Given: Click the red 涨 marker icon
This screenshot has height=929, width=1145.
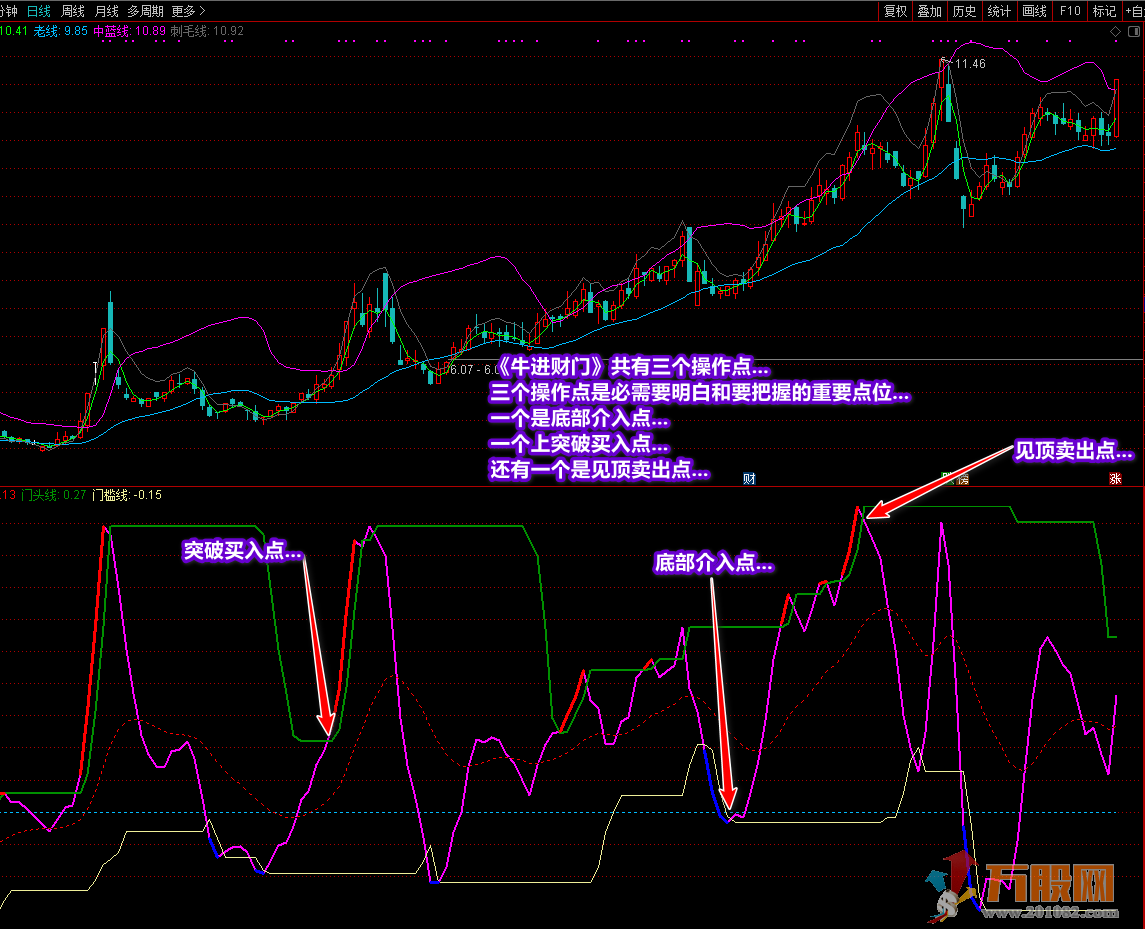Looking at the screenshot, I should [x=1114, y=479].
